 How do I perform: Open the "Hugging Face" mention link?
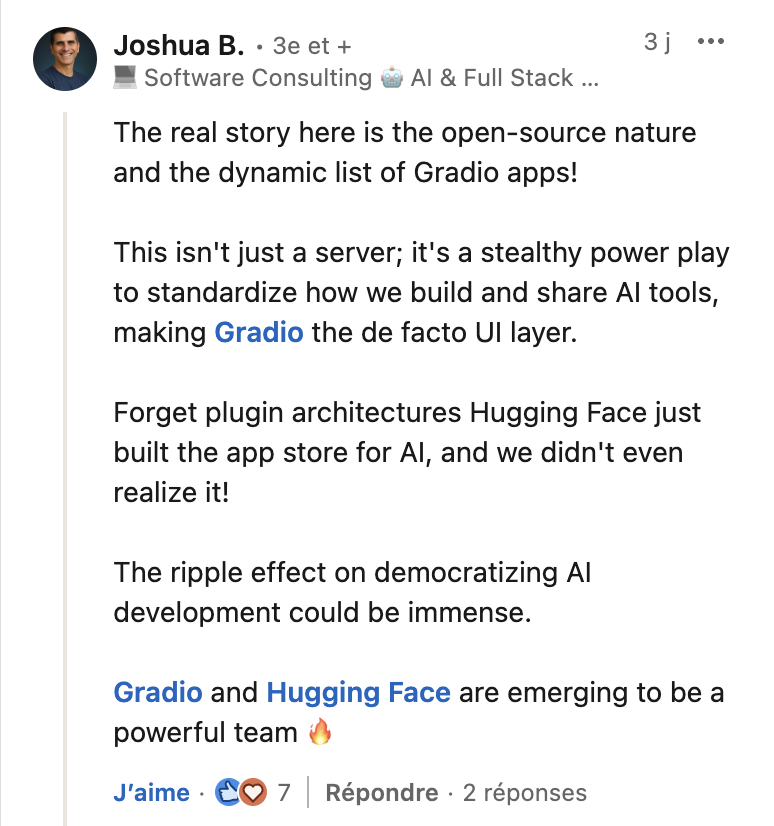point(358,692)
